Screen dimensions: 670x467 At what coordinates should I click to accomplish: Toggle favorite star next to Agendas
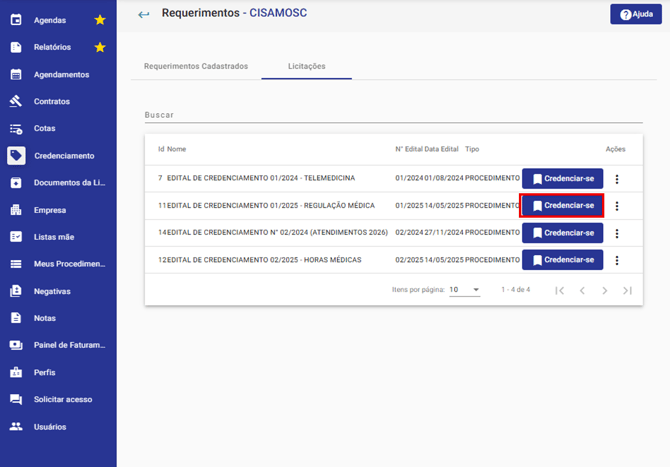(x=100, y=20)
